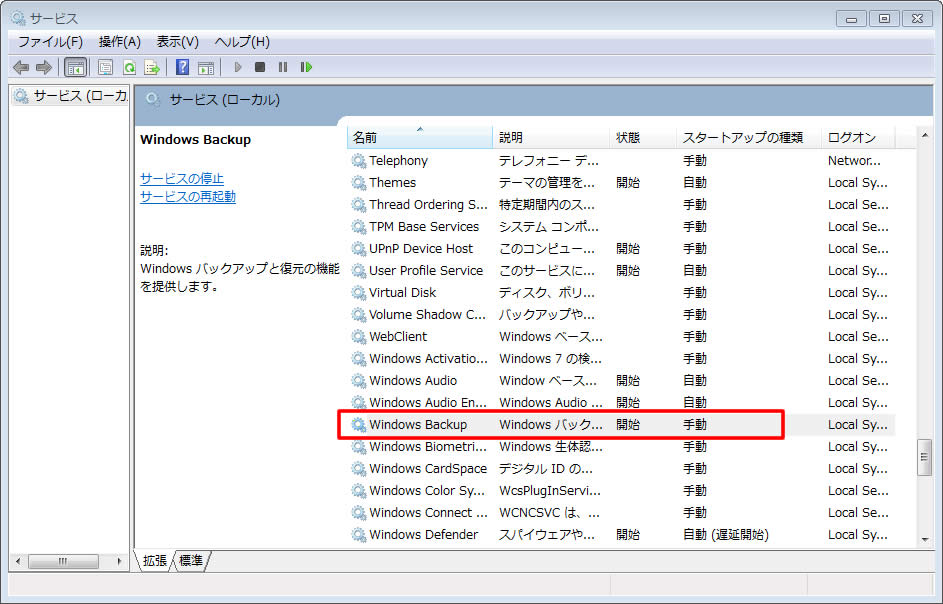Select the Windows Connect ... service name
This screenshot has width=943, height=604.
click(x=428, y=513)
